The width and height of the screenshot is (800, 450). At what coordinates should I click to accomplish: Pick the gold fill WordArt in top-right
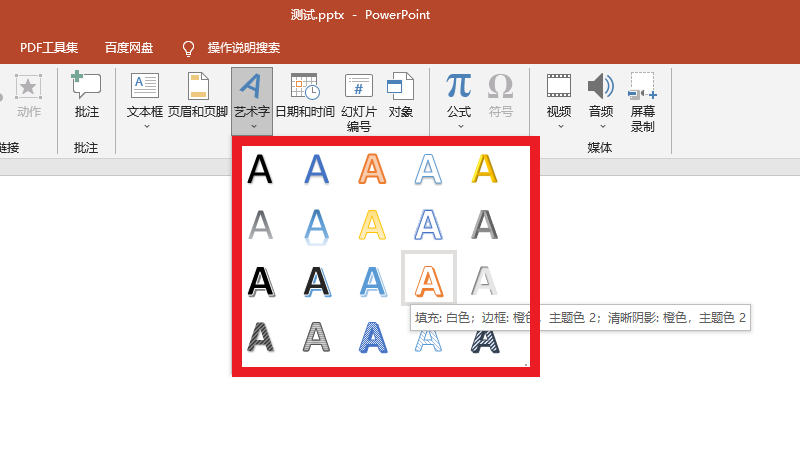484,168
